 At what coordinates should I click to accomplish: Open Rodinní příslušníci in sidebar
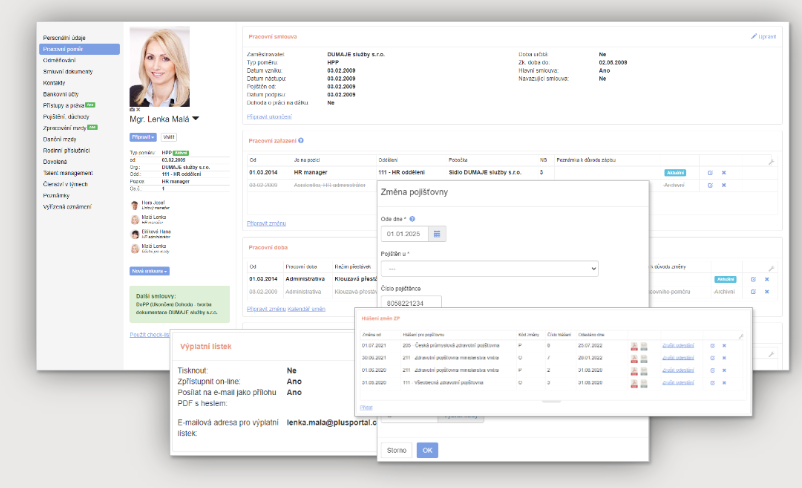(x=66, y=150)
